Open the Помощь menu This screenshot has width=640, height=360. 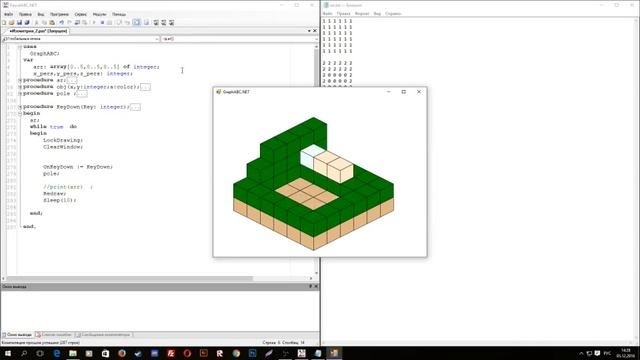119,14
